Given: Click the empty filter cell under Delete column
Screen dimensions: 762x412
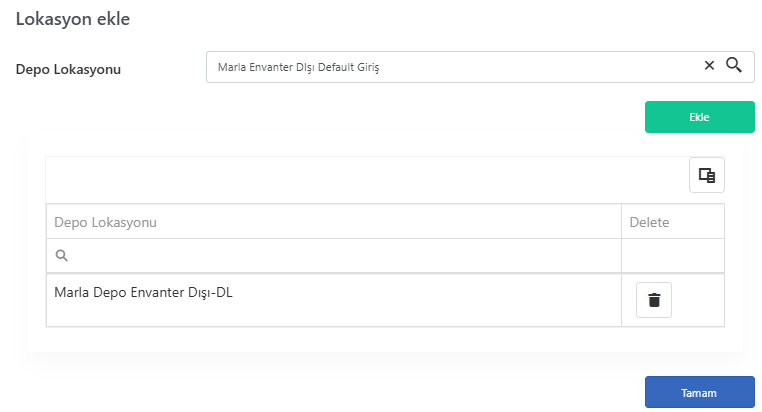Looking at the screenshot, I should pos(673,256).
